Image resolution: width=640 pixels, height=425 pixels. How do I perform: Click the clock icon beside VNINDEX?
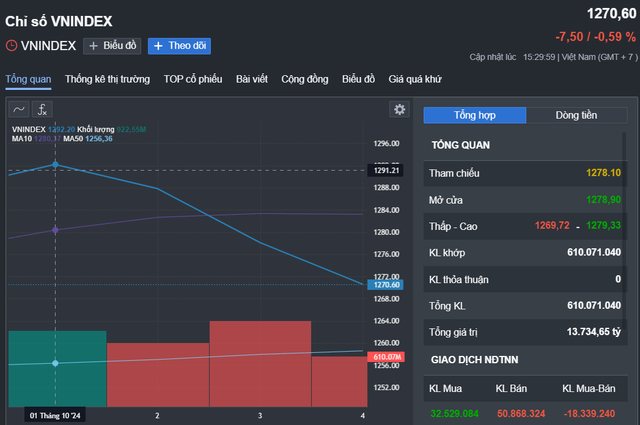pyautogui.click(x=11, y=46)
